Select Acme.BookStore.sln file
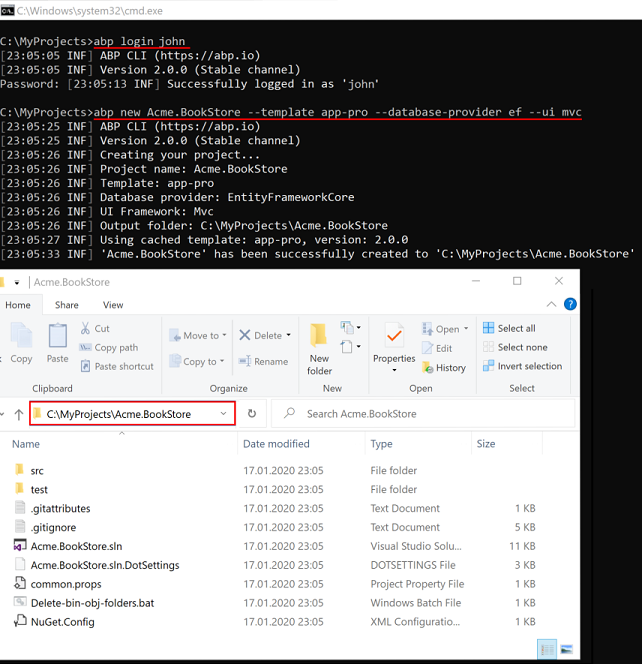 76,546
